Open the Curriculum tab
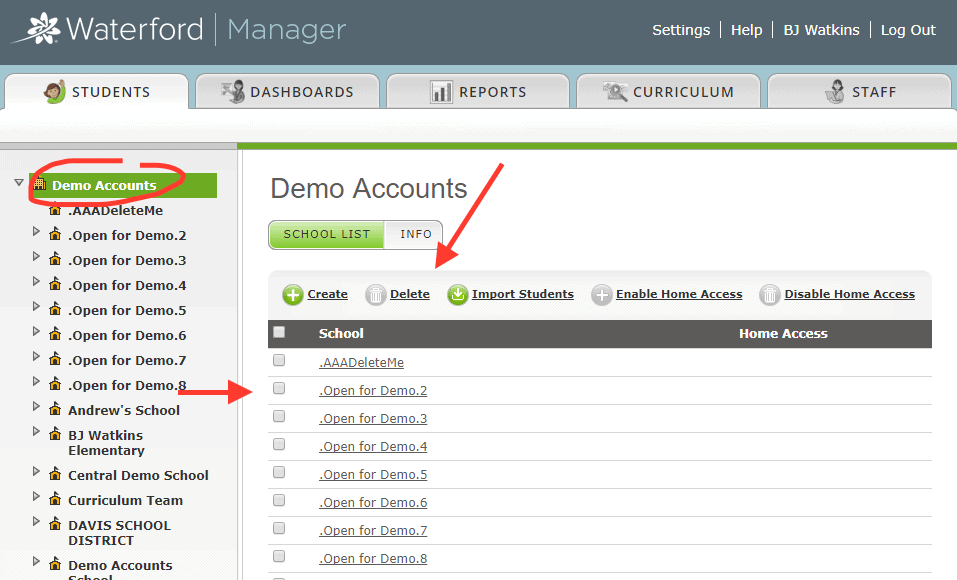The height and width of the screenshot is (580, 957). tap(668, 92)
